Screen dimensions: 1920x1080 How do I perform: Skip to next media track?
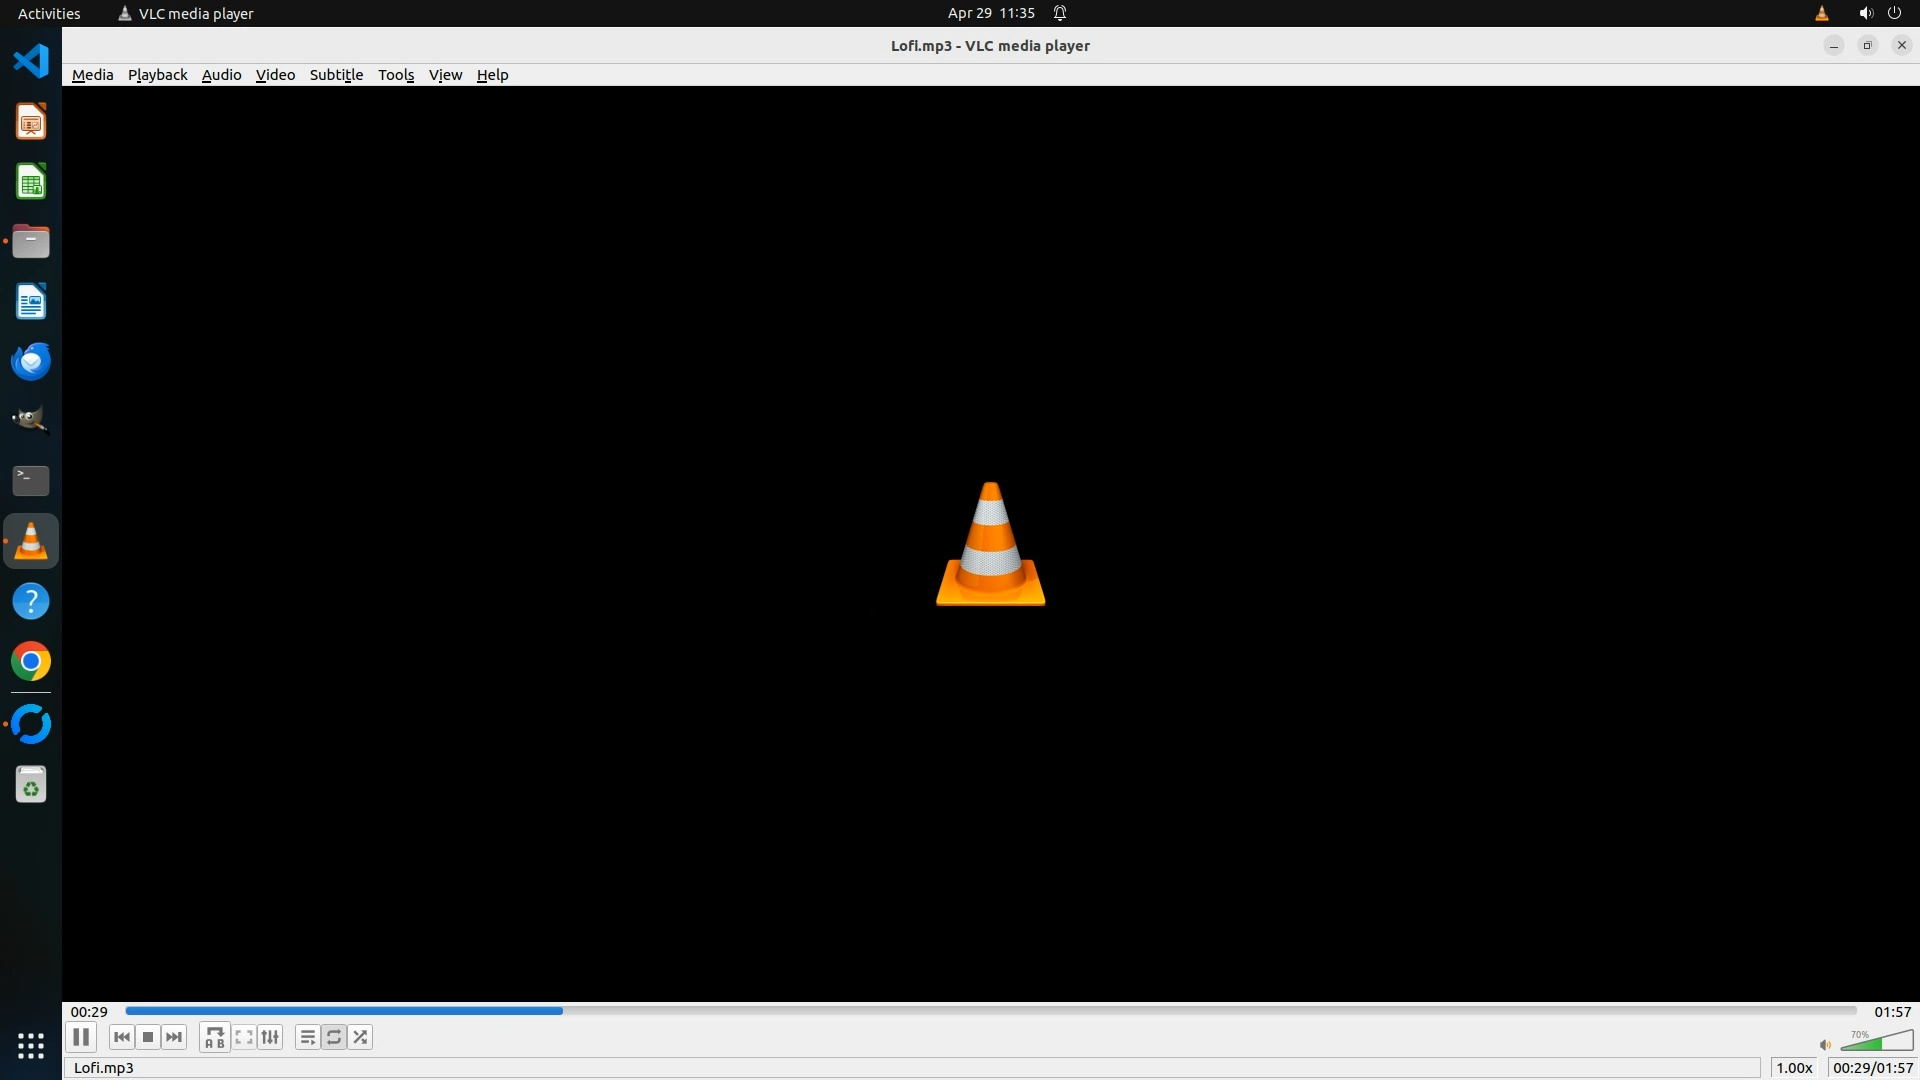[174, 1037]
